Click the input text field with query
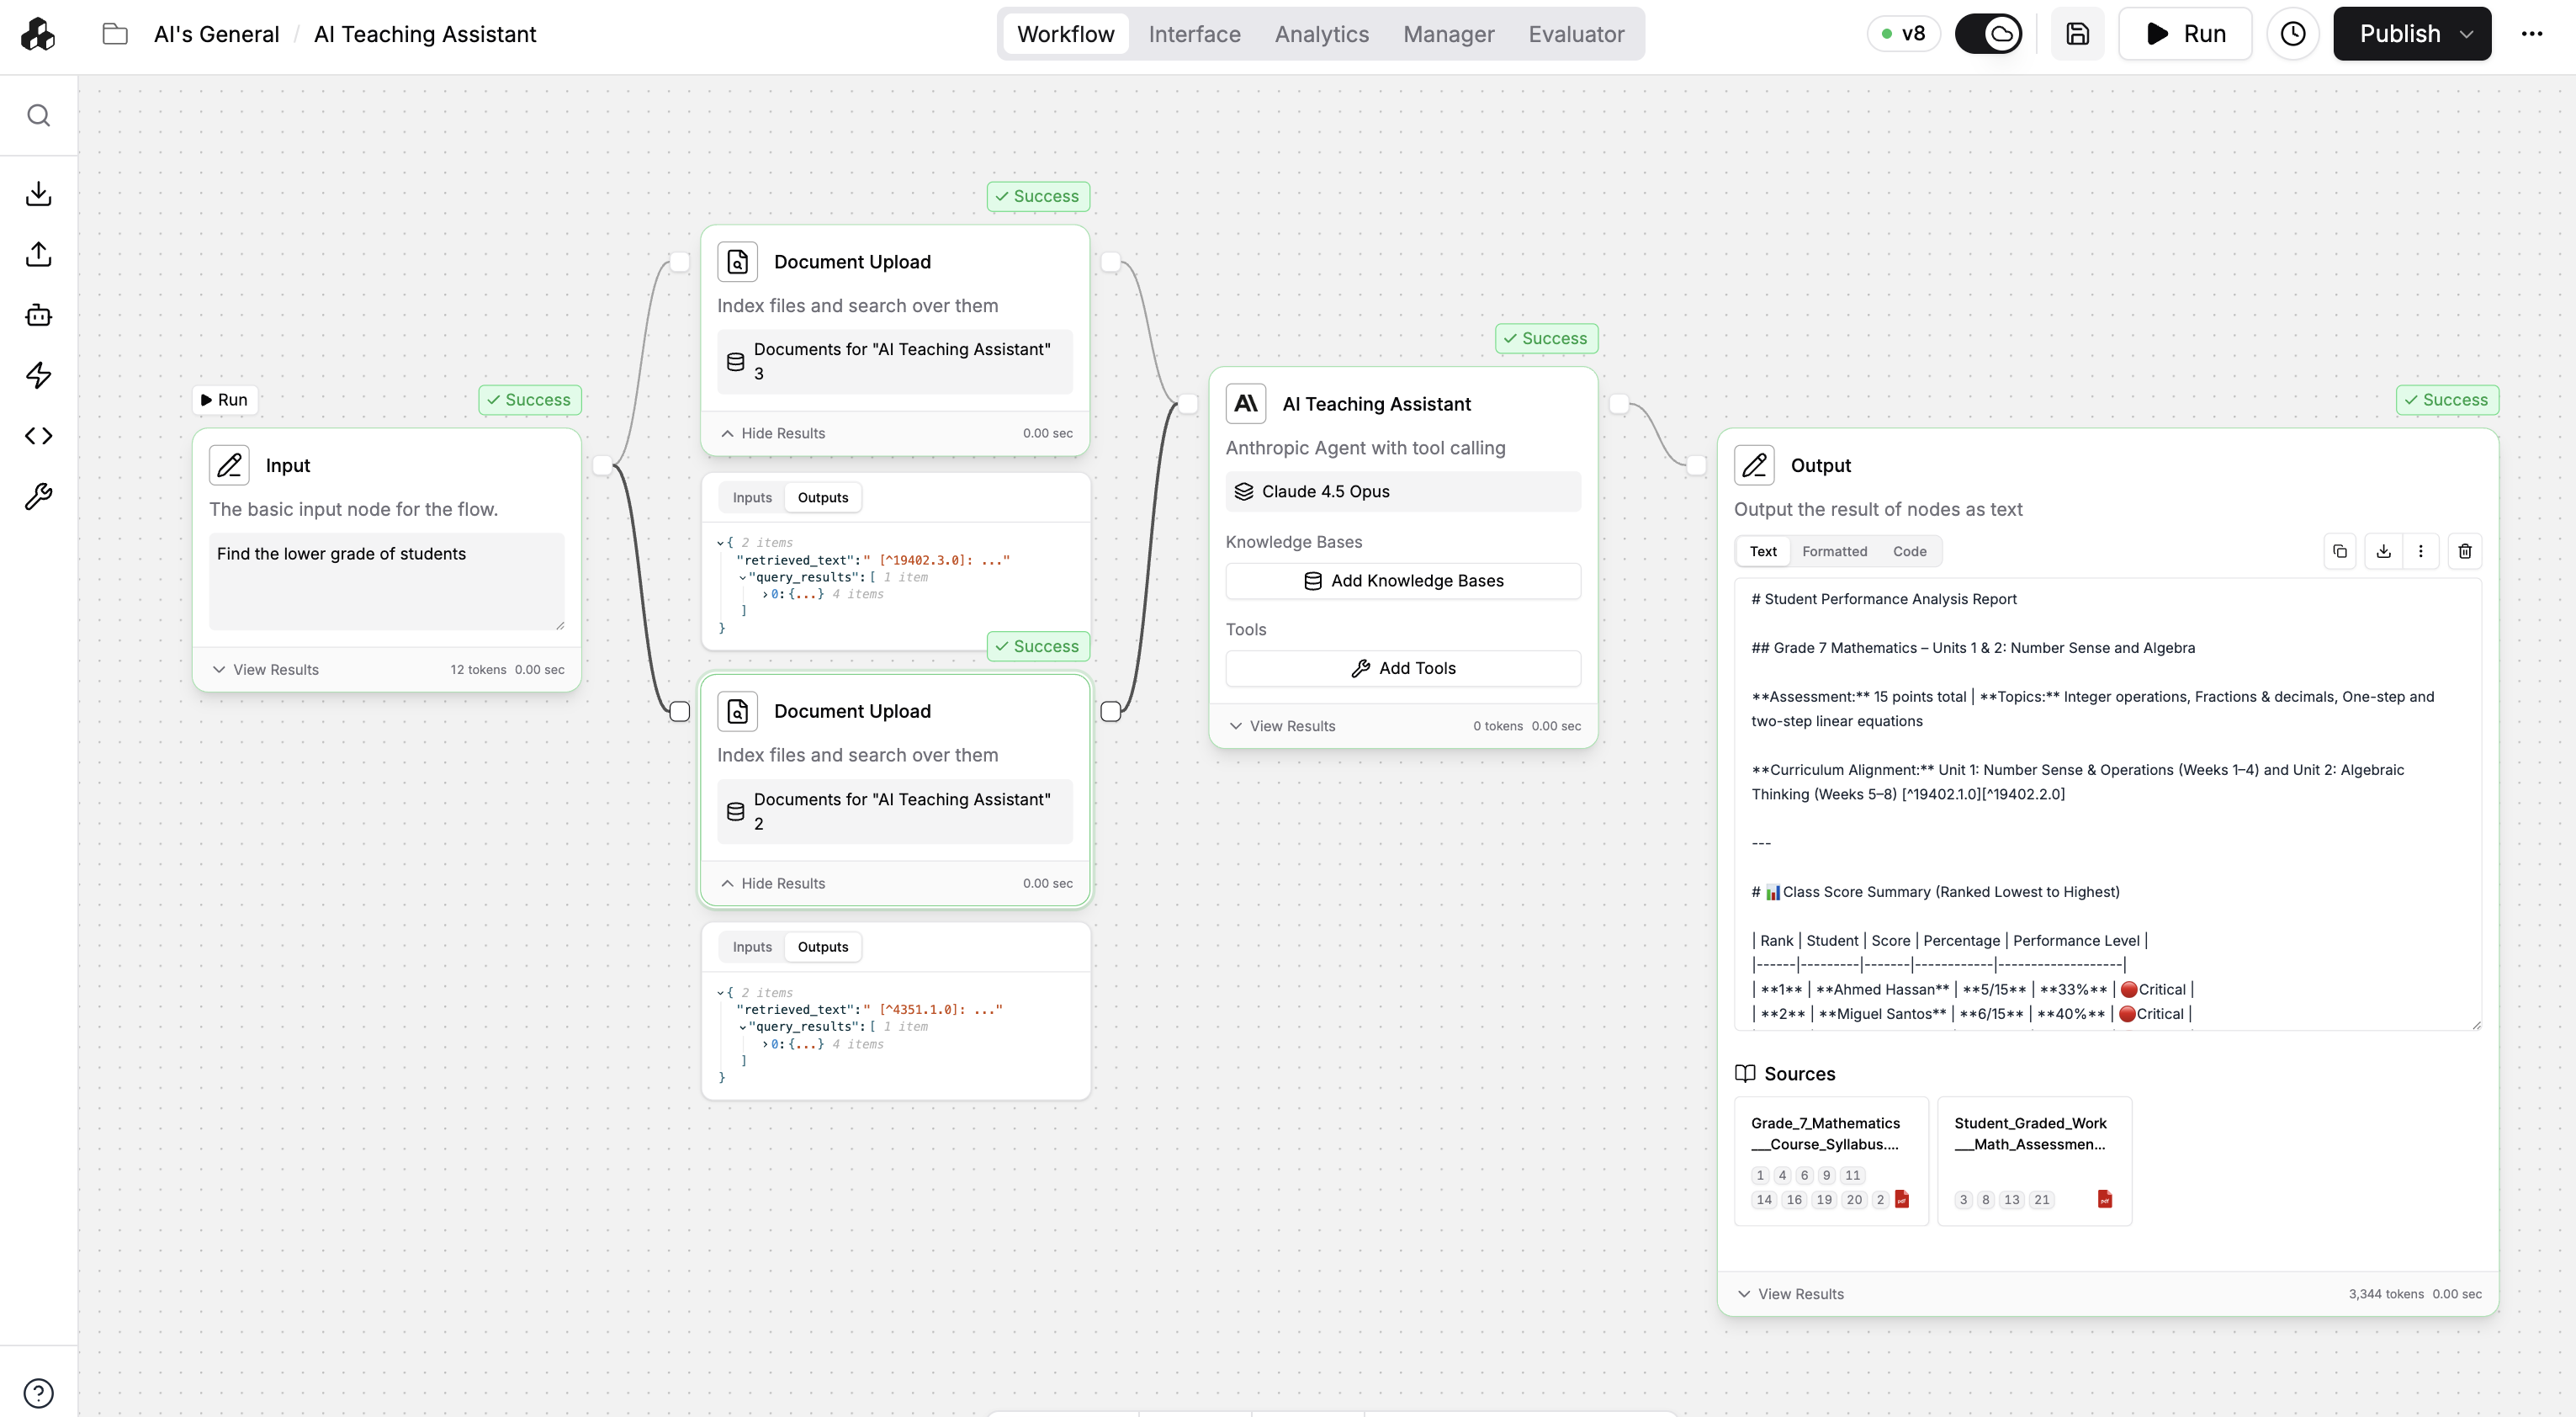 tap(386, 580)
